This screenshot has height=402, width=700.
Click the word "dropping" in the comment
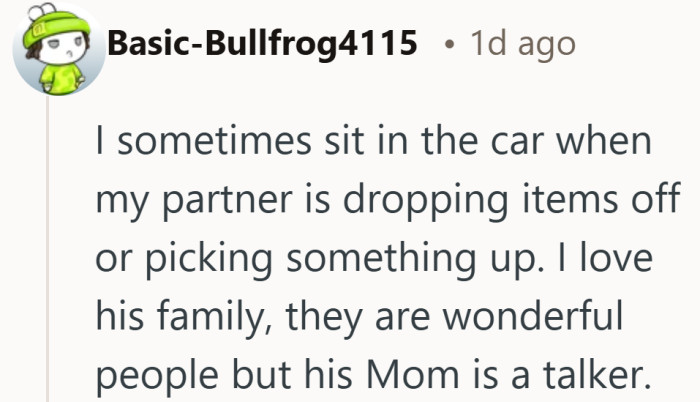click(425, 199)
